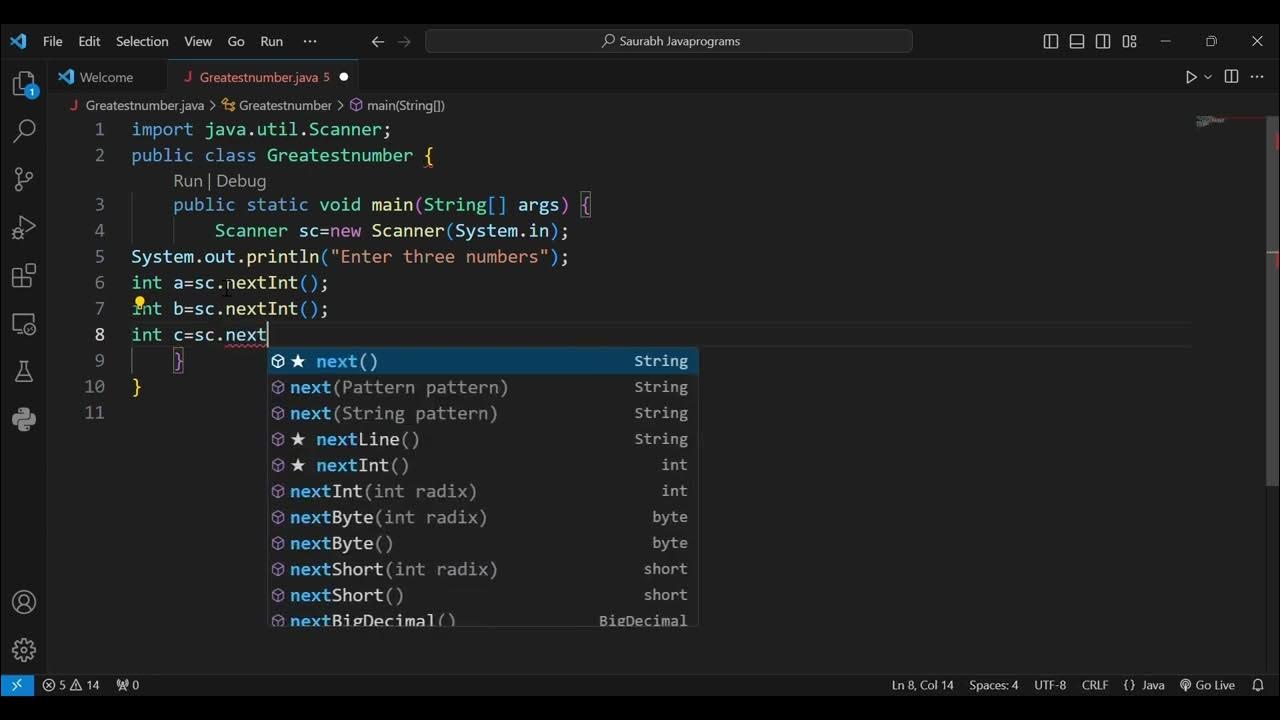Open the Run and Debug view
1280x720 pixels.
[24, 228]
